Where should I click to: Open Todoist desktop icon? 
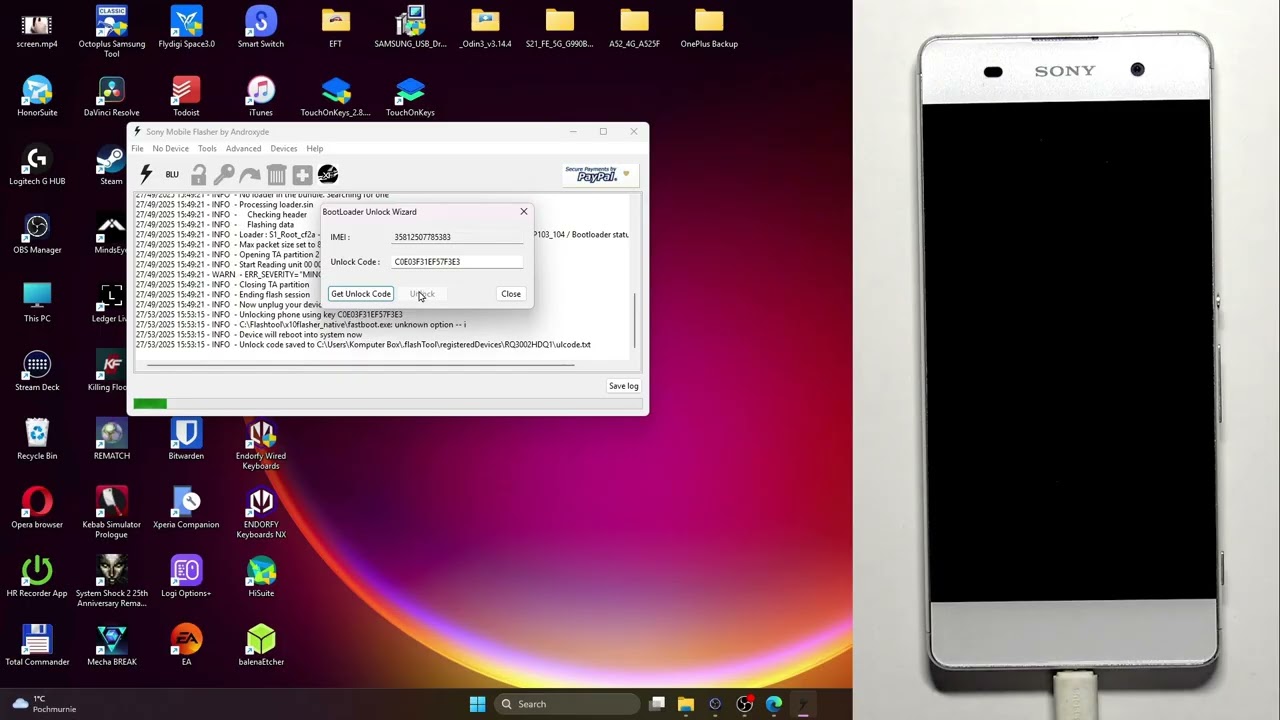pos(186,98)
